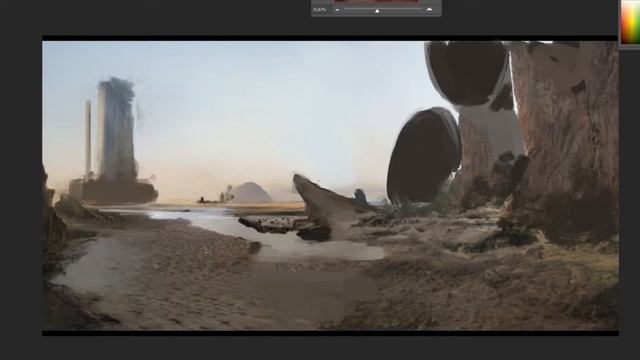640x360 pixels.
Task: Click the Navigator zoom out icon
Action: coord(337,10)
